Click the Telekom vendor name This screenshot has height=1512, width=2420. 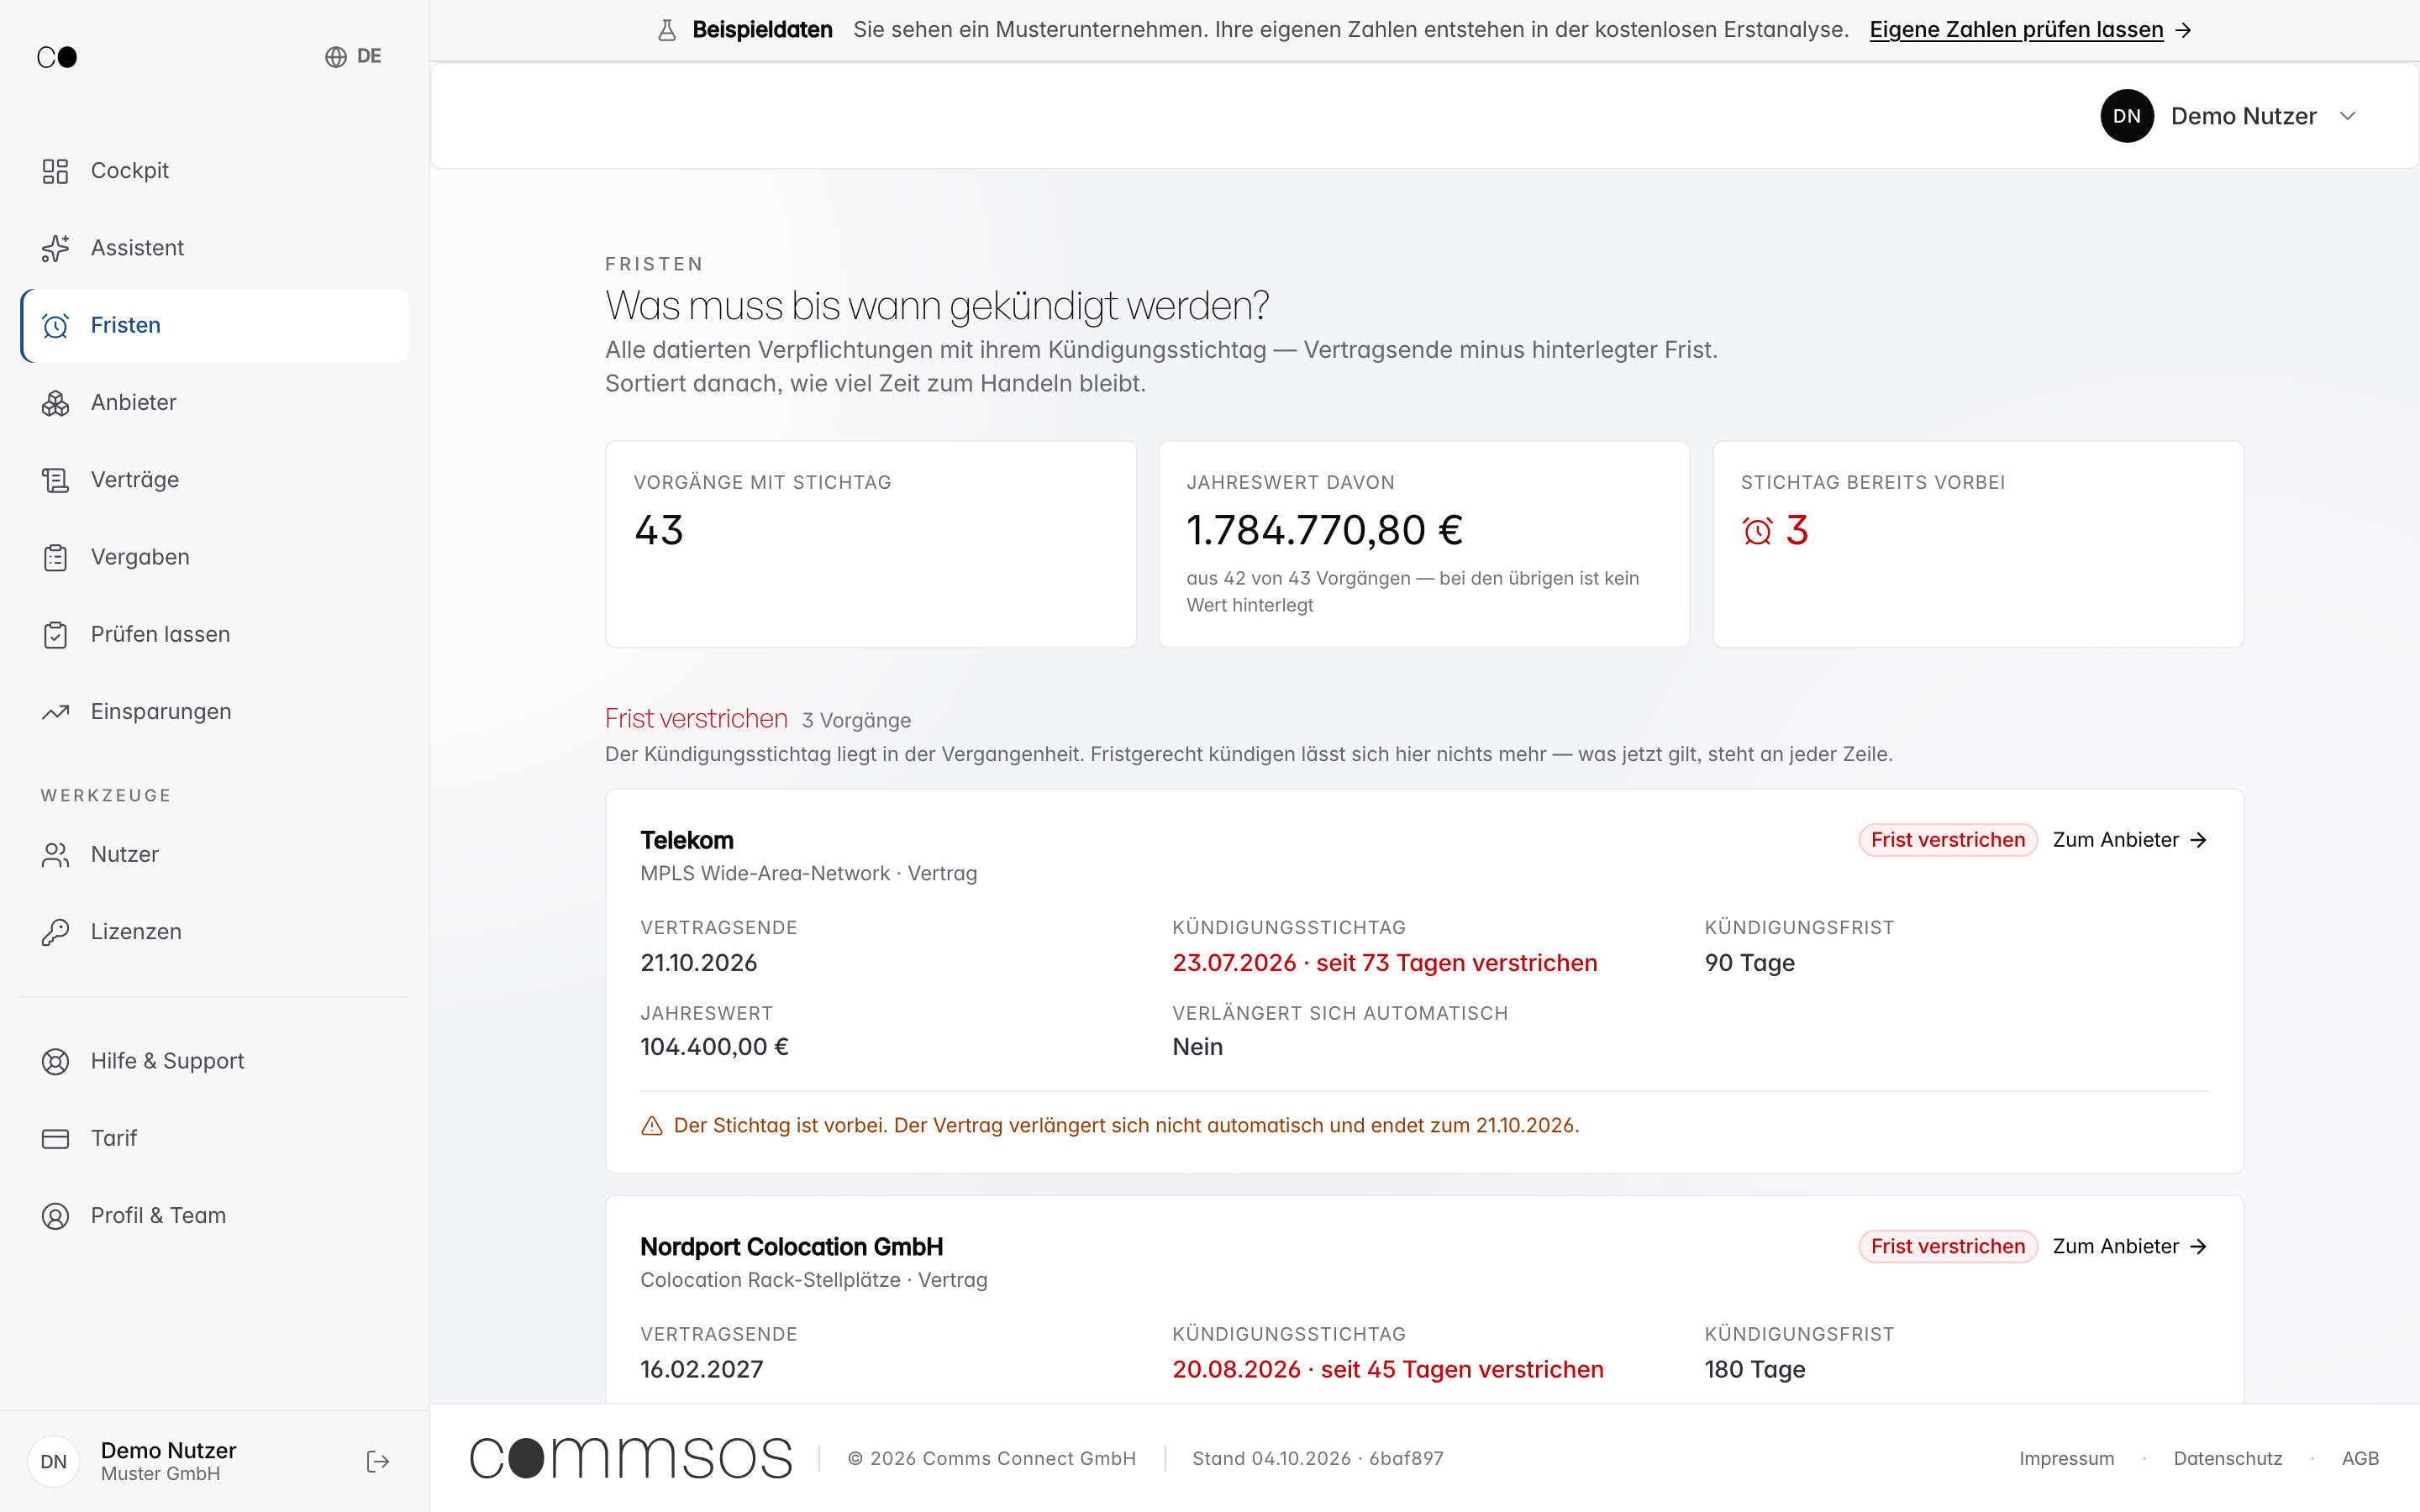[x=687, y=841]
